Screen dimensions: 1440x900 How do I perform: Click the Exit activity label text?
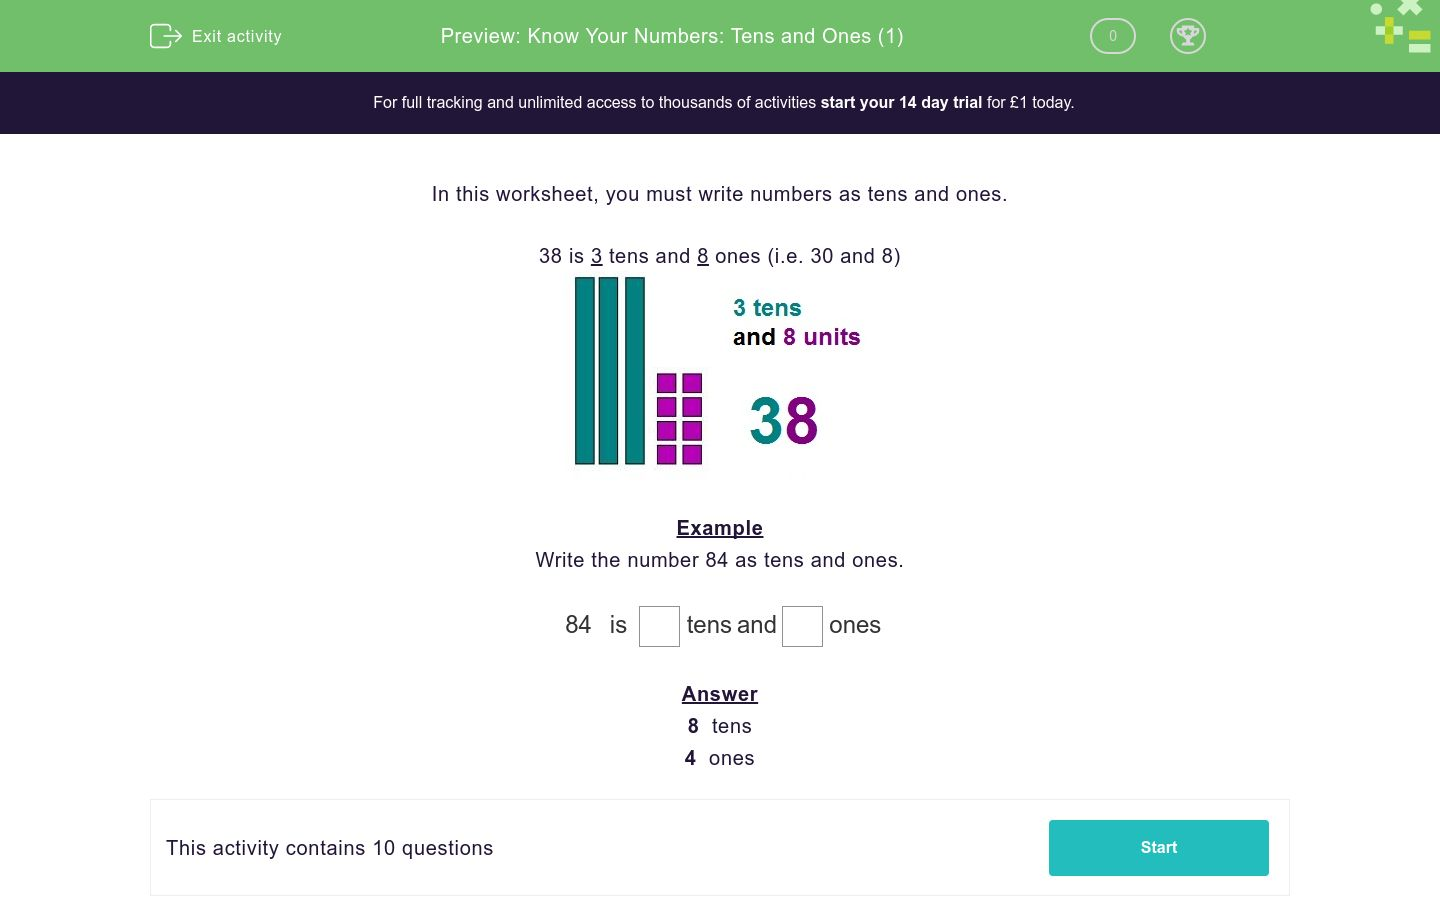tap(237, 36)
